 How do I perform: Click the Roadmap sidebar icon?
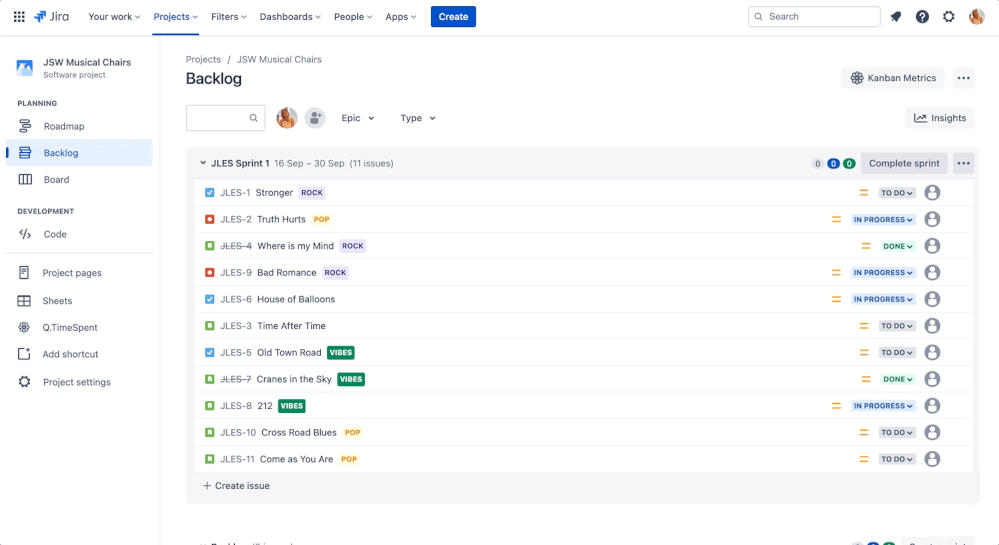coord(25,126)
